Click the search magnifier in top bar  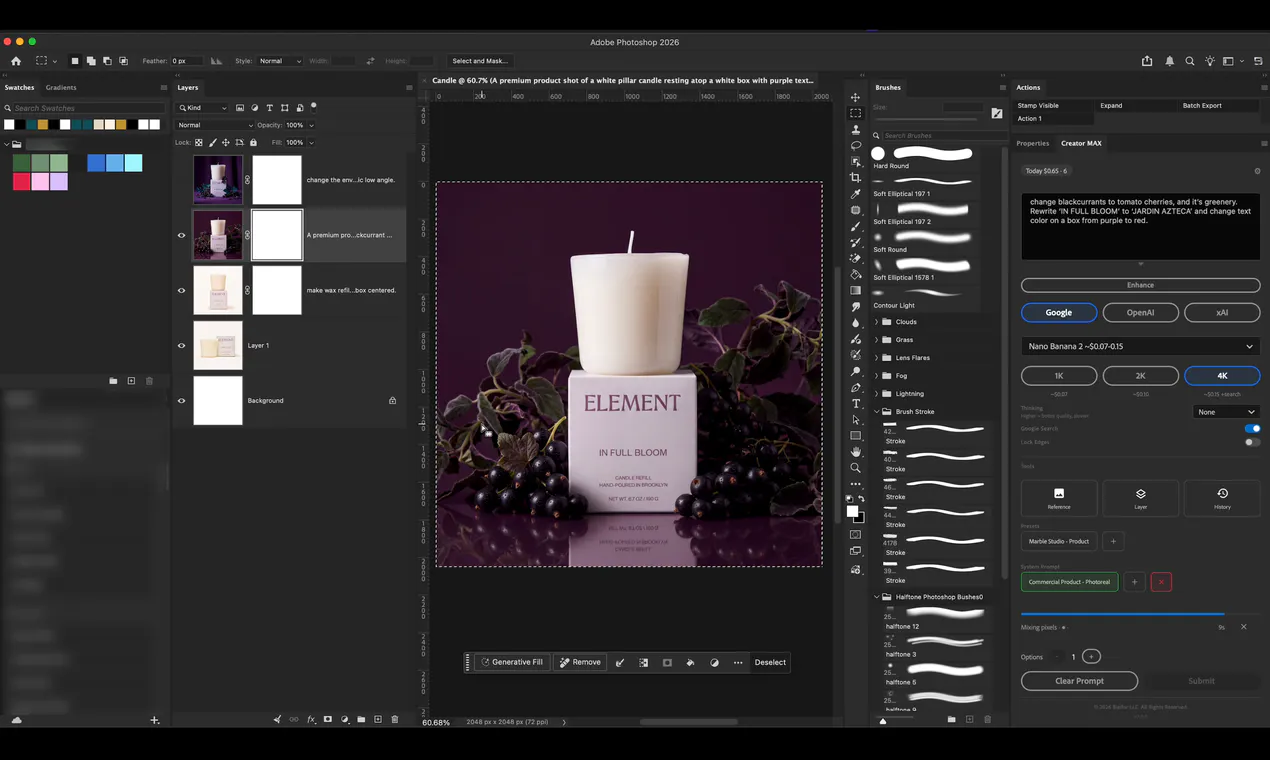tap(1190, 61)
